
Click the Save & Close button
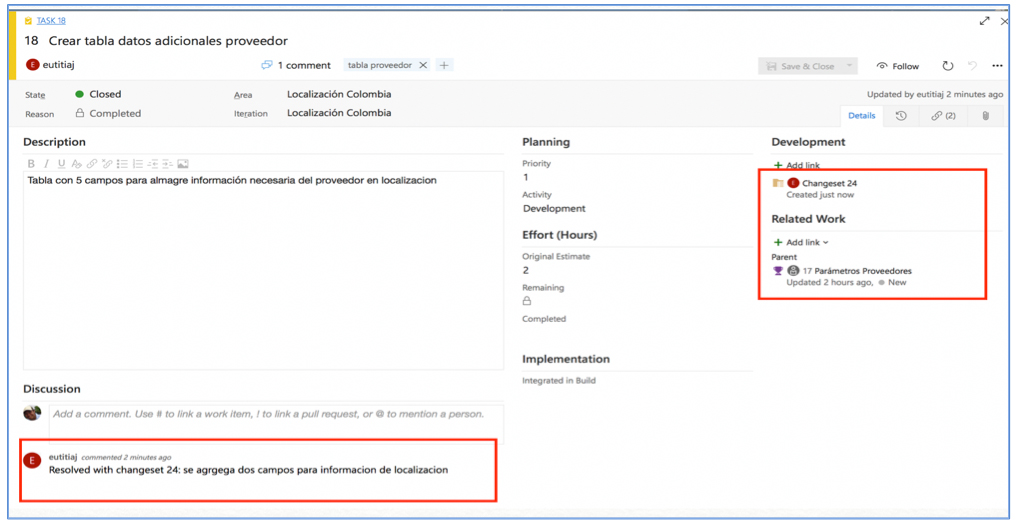click(800, 66)
